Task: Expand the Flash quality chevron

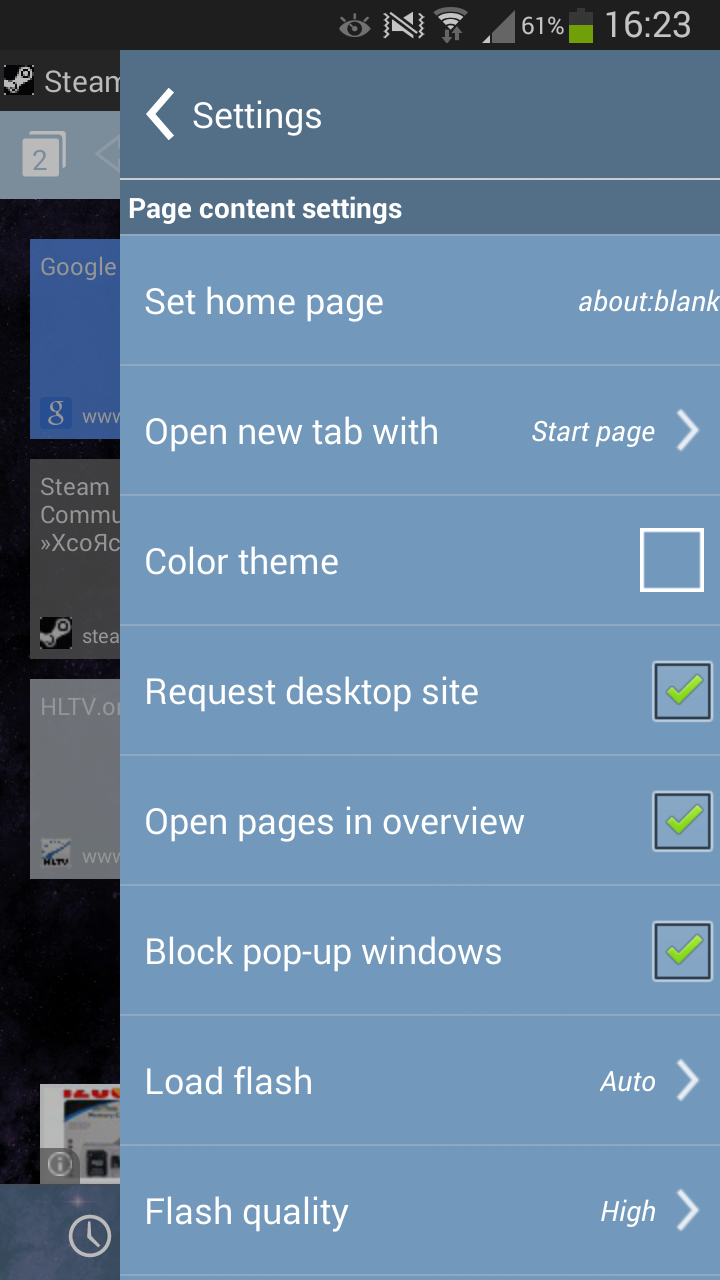Action: pos(687,1211)
